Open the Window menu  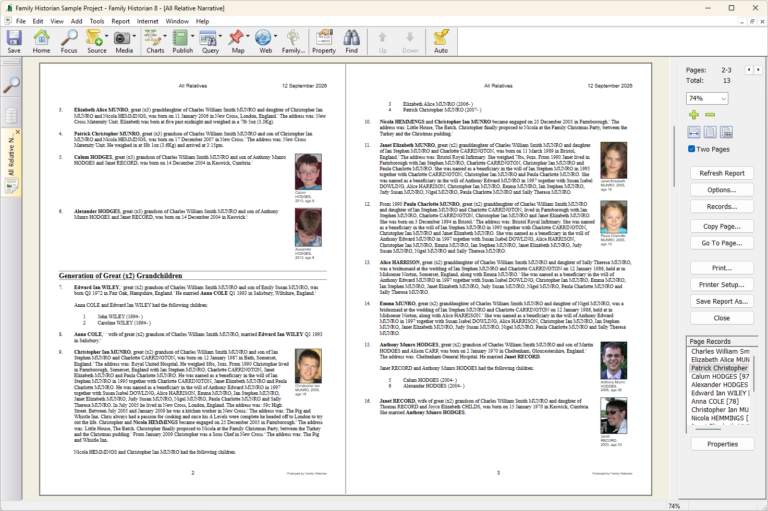coord(177,21)
